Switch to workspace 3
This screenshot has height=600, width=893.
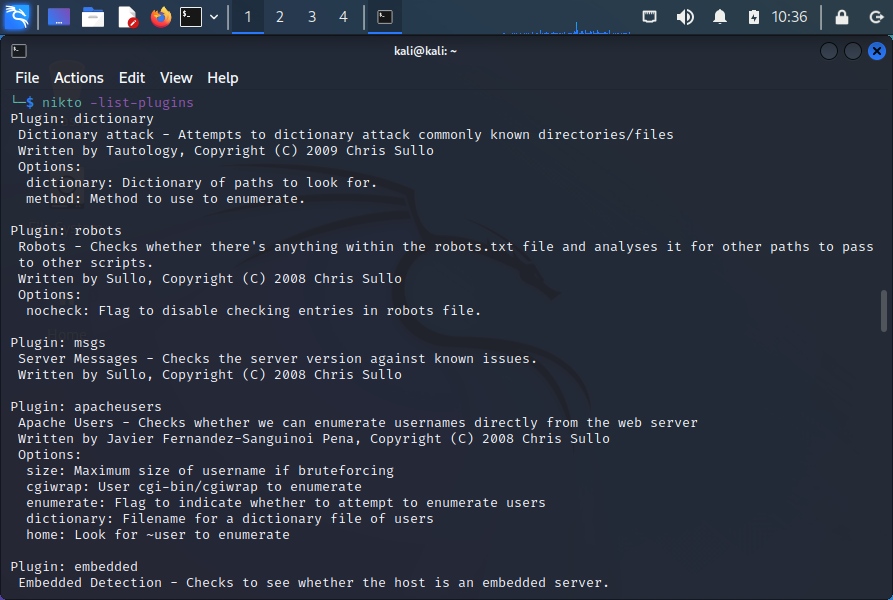pyautogui.click(x=312, y=17)
